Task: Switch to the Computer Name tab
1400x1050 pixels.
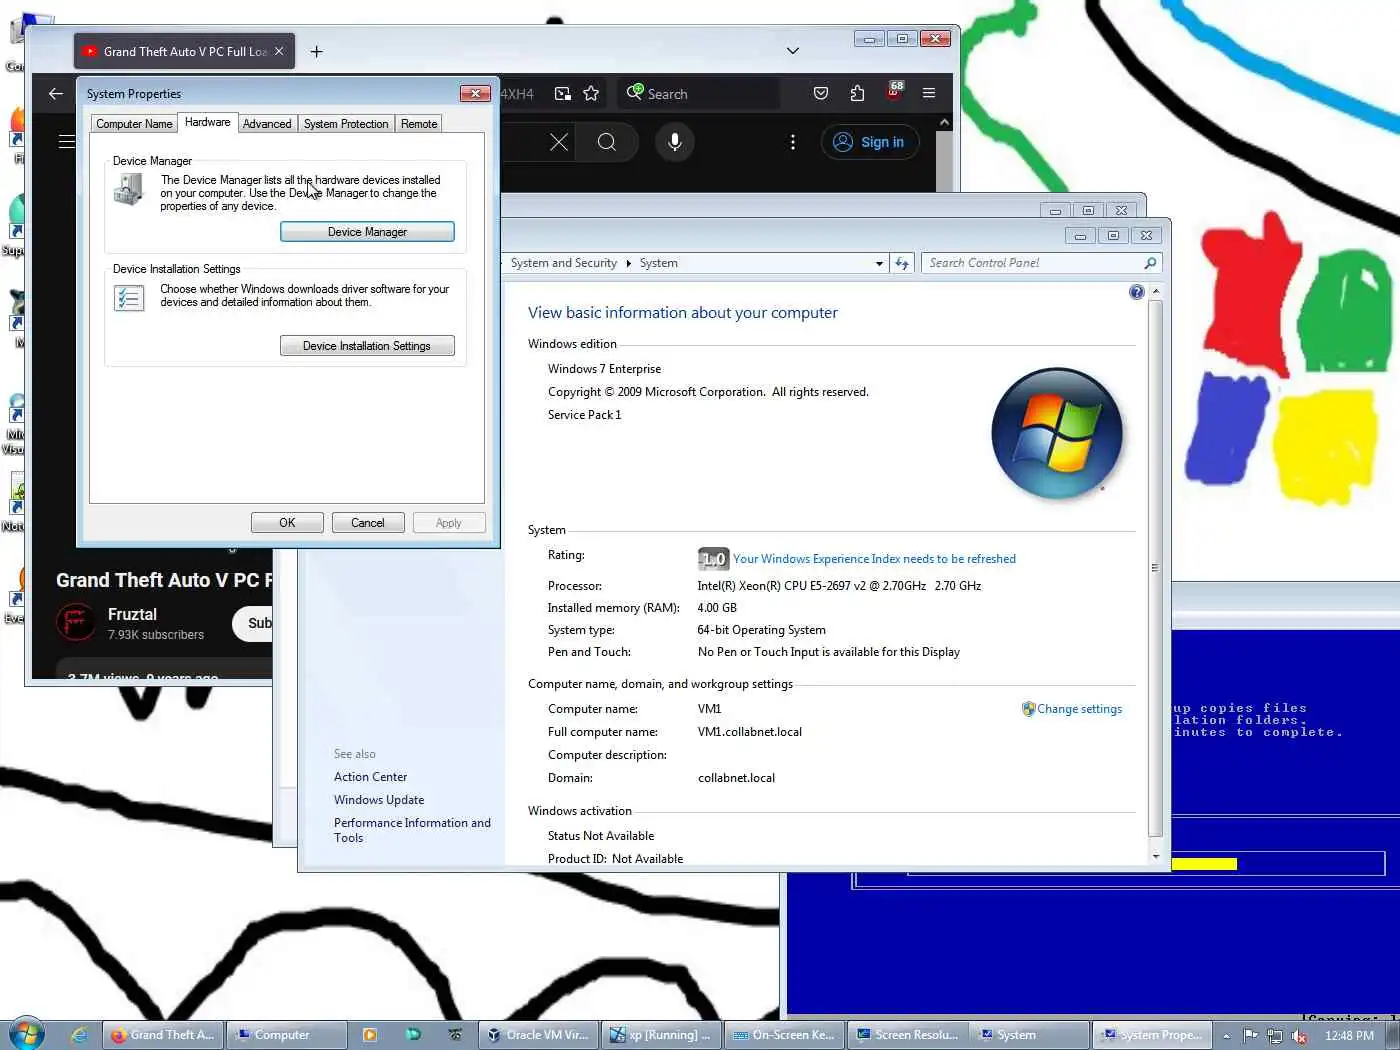Action: pos(134,124)
